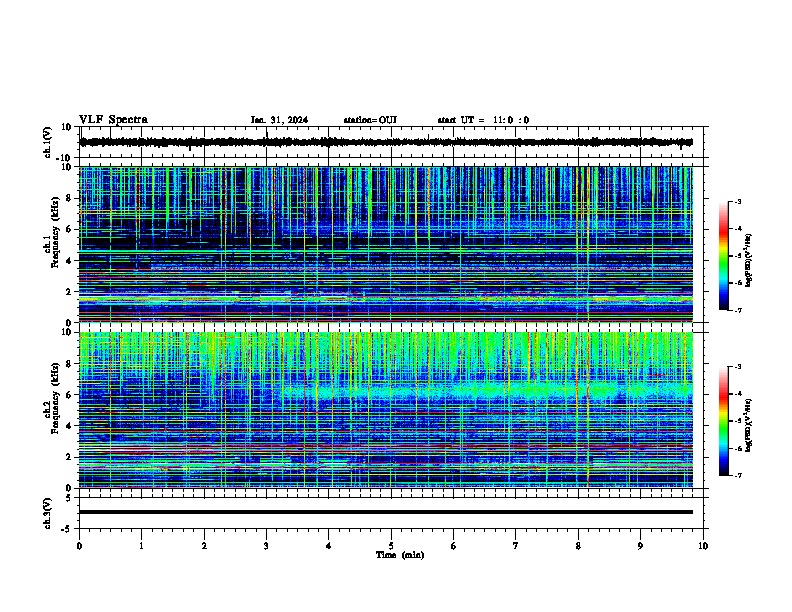Click inside the ch.1 spectrogram panel

386,244
